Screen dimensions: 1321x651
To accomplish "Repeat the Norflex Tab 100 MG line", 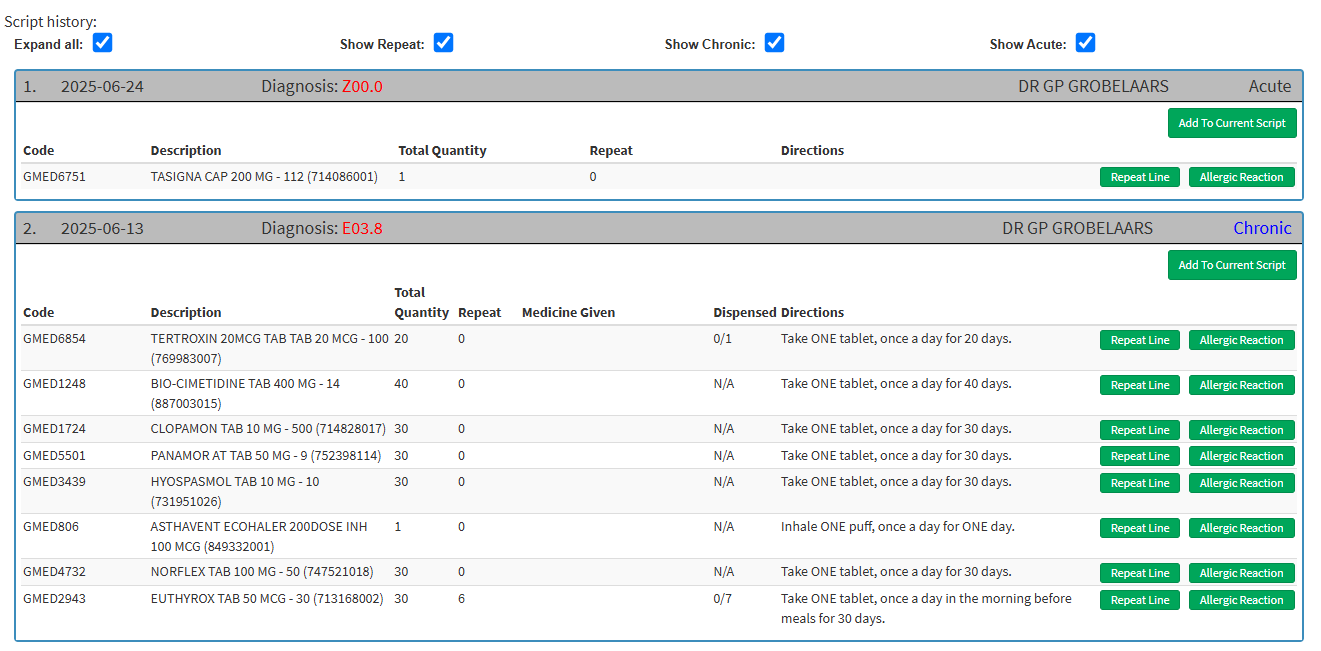I will tap(1139, 573).
